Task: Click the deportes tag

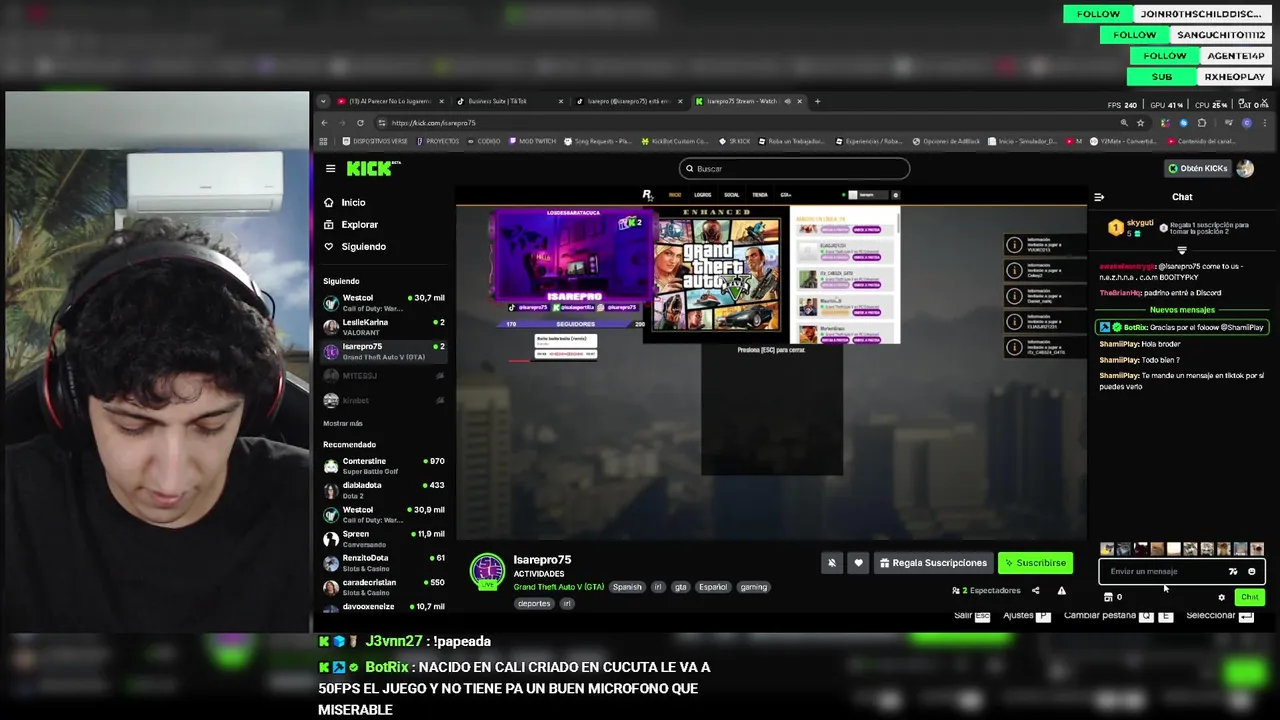Action: 534,603
